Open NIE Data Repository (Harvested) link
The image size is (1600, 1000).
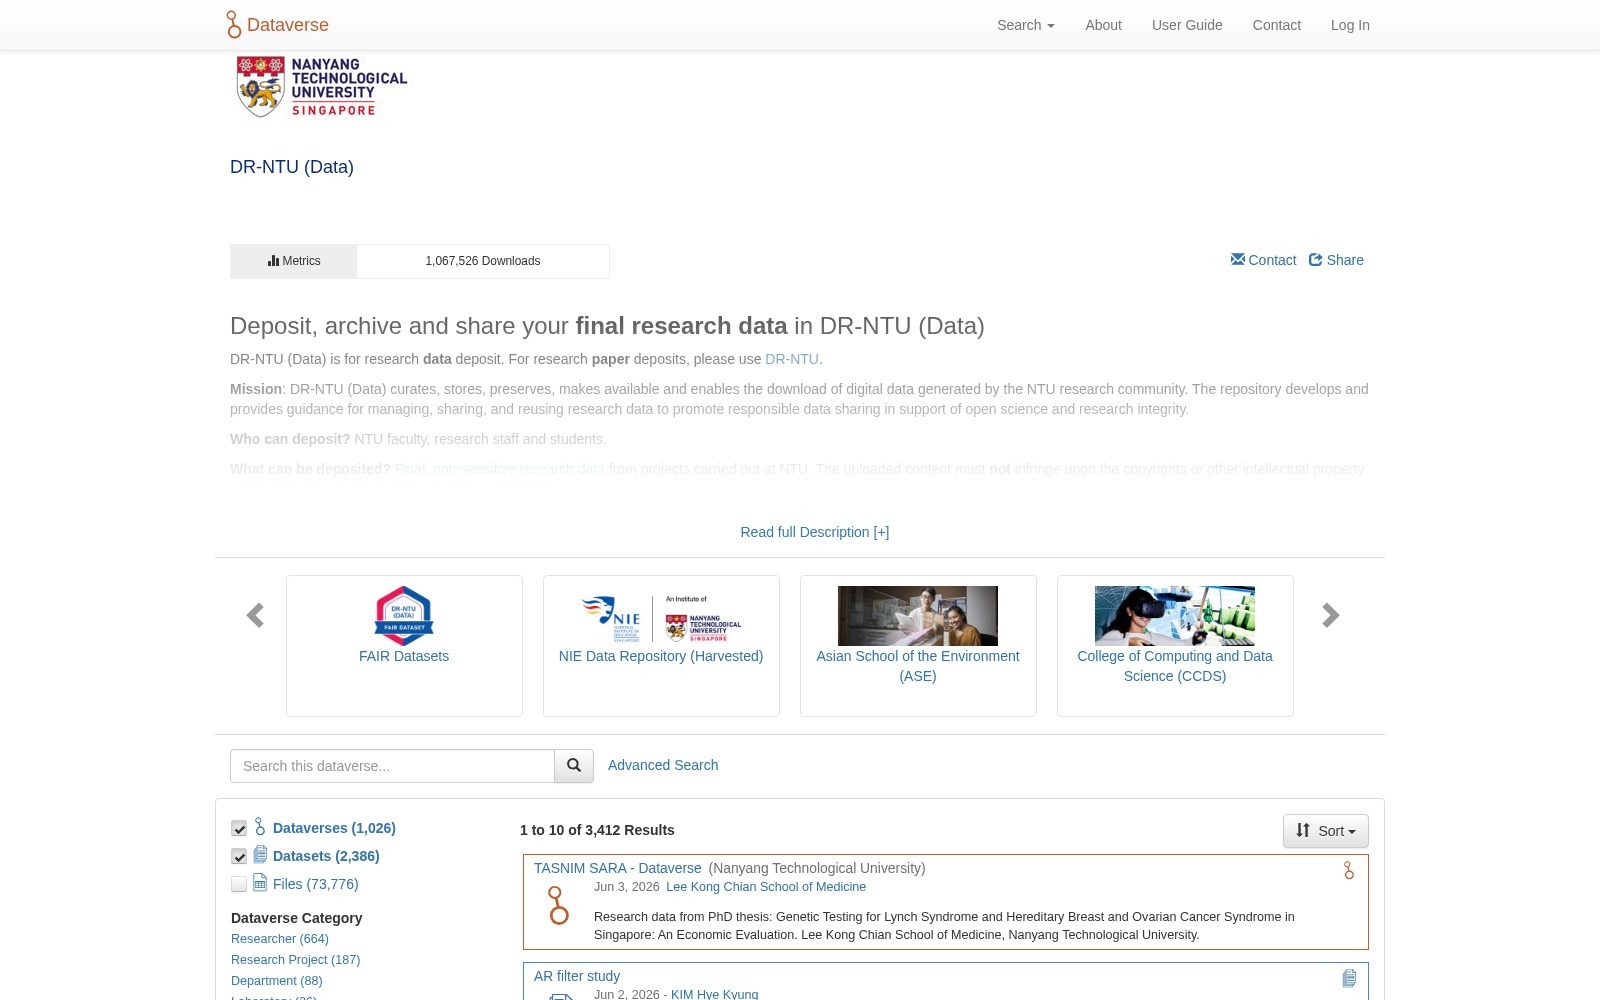click(661, 656)
